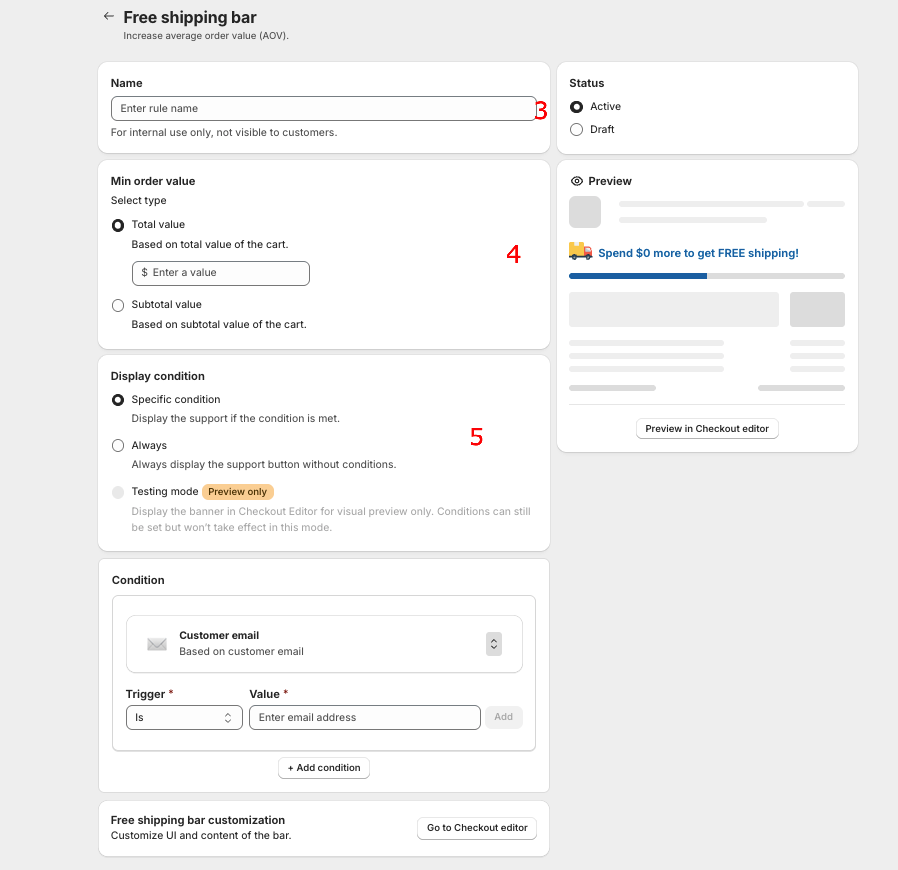Click the Preview in Checkout editor button
The height and width of the screenshot is (870, 898).
707,429
